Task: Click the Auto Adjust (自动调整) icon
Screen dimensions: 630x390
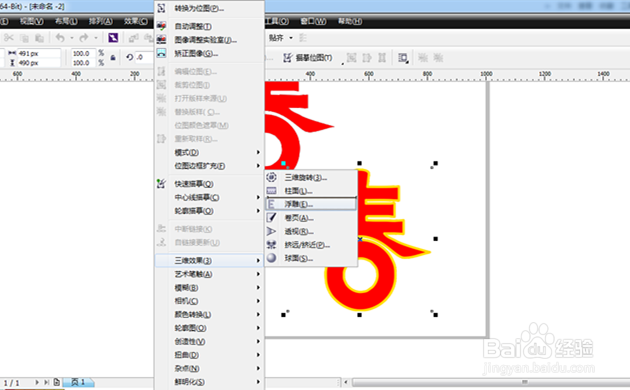Action: coord(161,26)
